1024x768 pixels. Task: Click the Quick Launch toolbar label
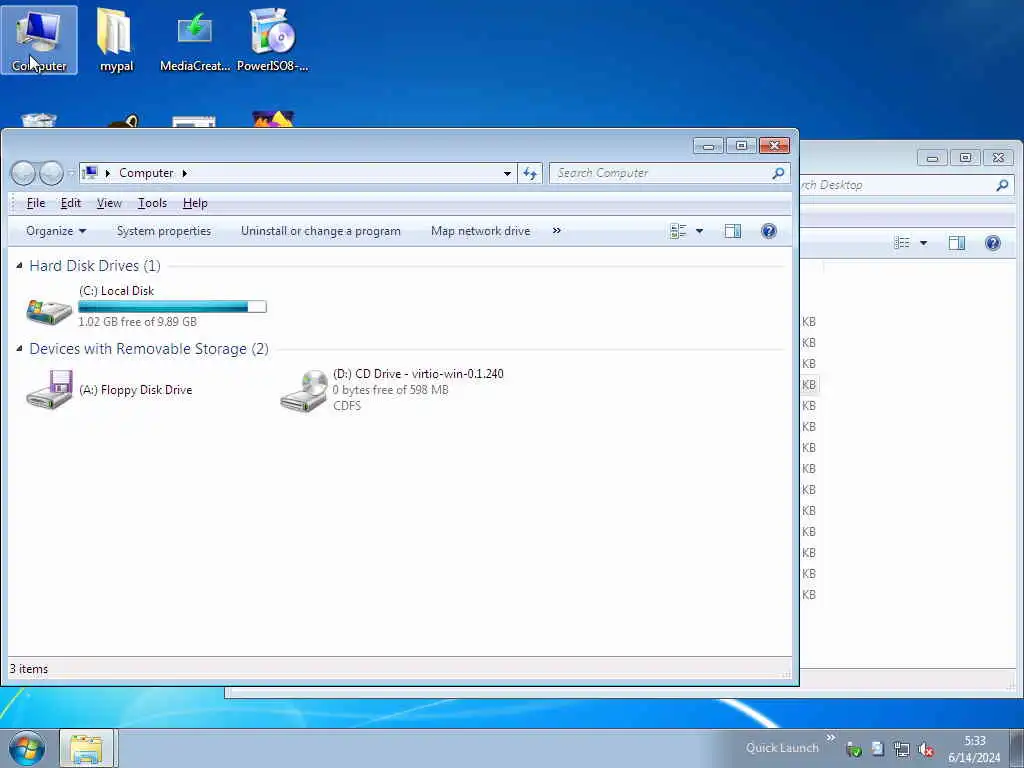click(782, 748)
